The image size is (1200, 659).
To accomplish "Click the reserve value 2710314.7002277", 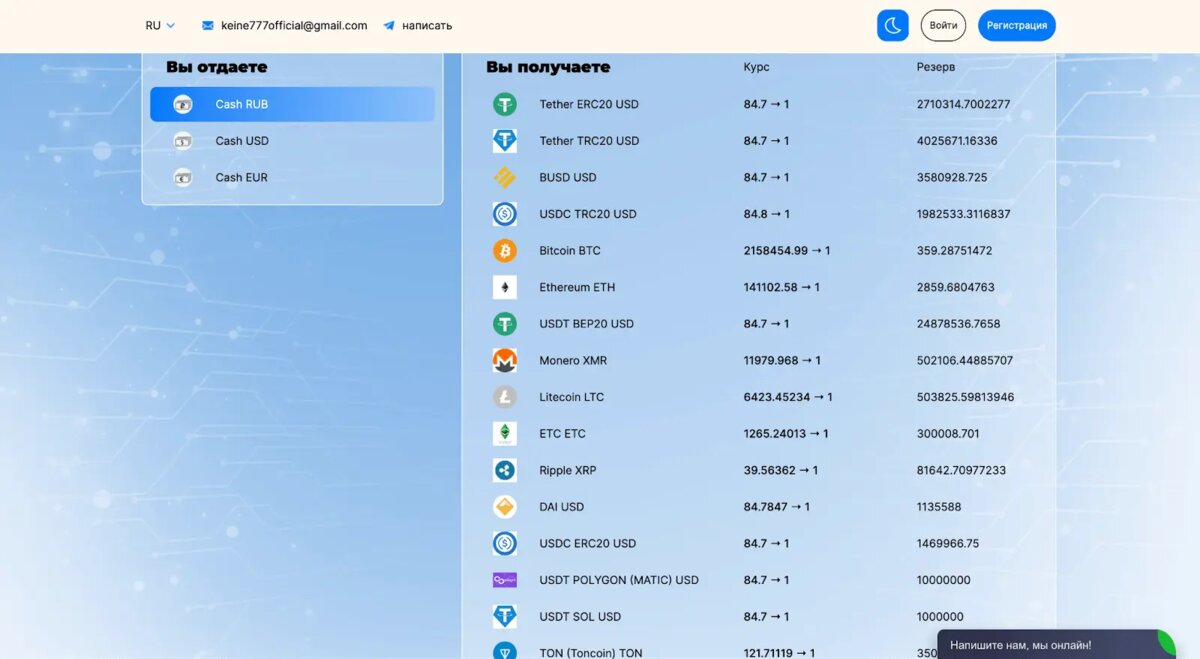I will [x=963, y=104].
